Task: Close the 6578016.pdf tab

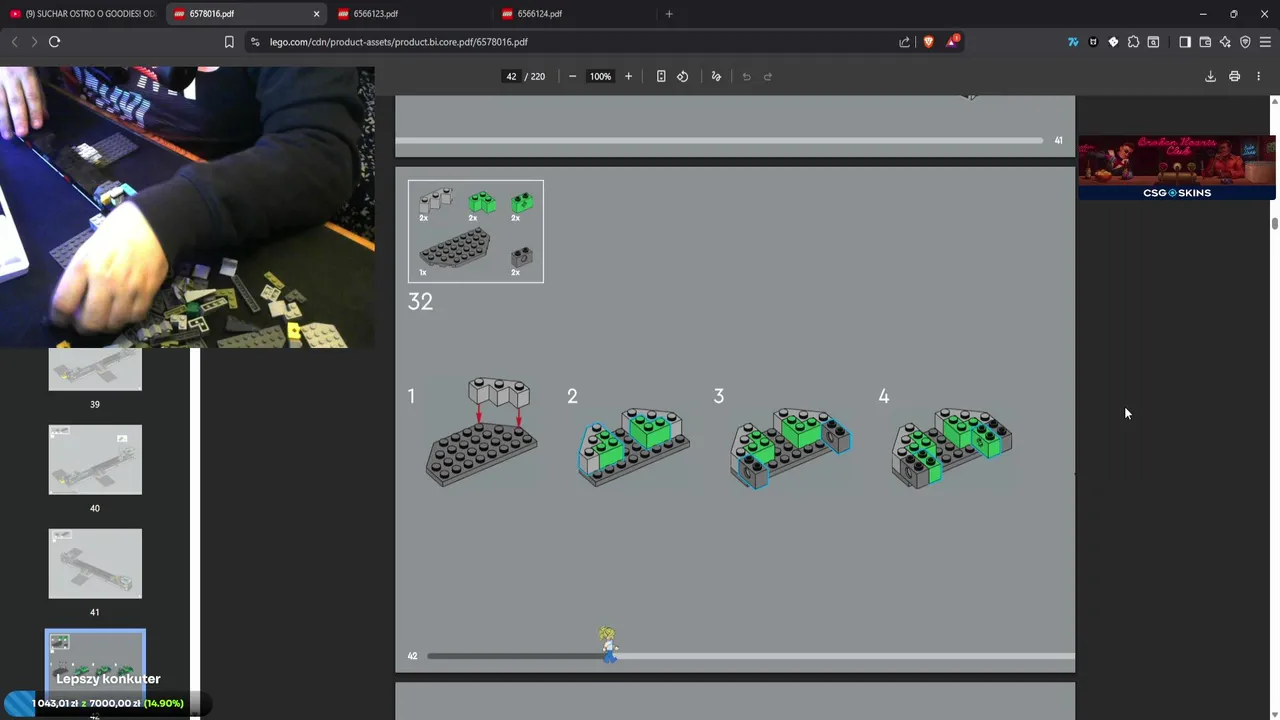Action: click(x=317, y=14)
